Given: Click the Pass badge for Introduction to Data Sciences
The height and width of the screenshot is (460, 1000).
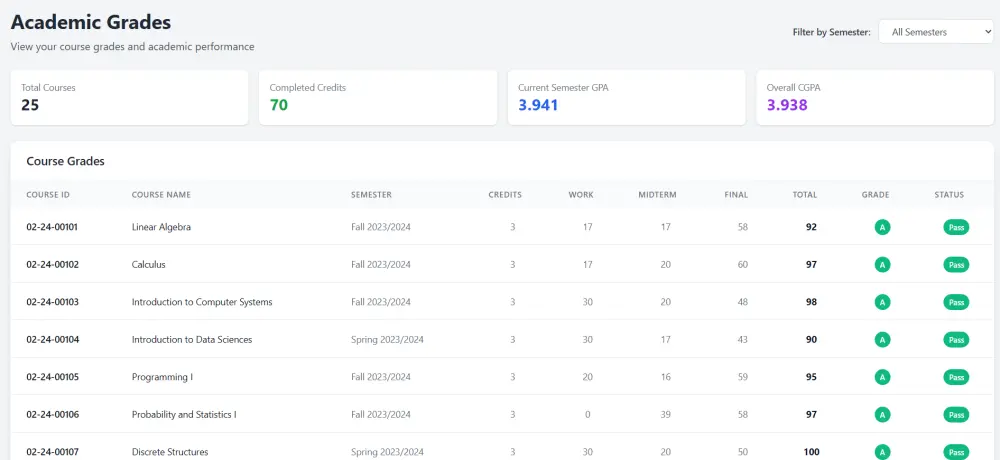Looking at the screenshot, I should point(956,340).
